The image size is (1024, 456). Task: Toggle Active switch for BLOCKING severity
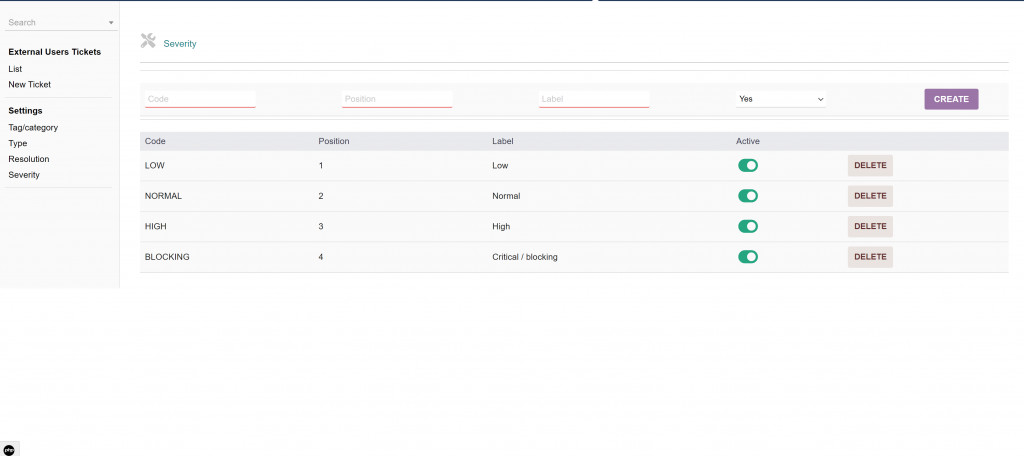click(748, 257)
